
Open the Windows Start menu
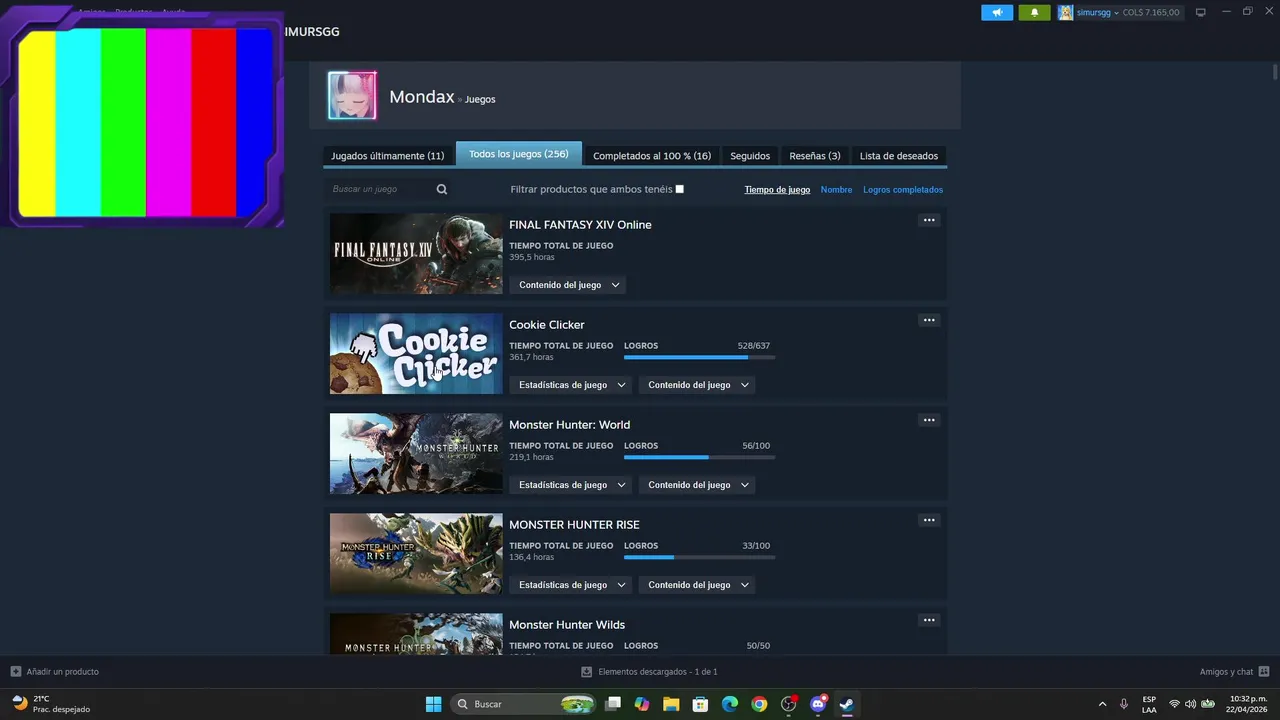pos(433,704)
